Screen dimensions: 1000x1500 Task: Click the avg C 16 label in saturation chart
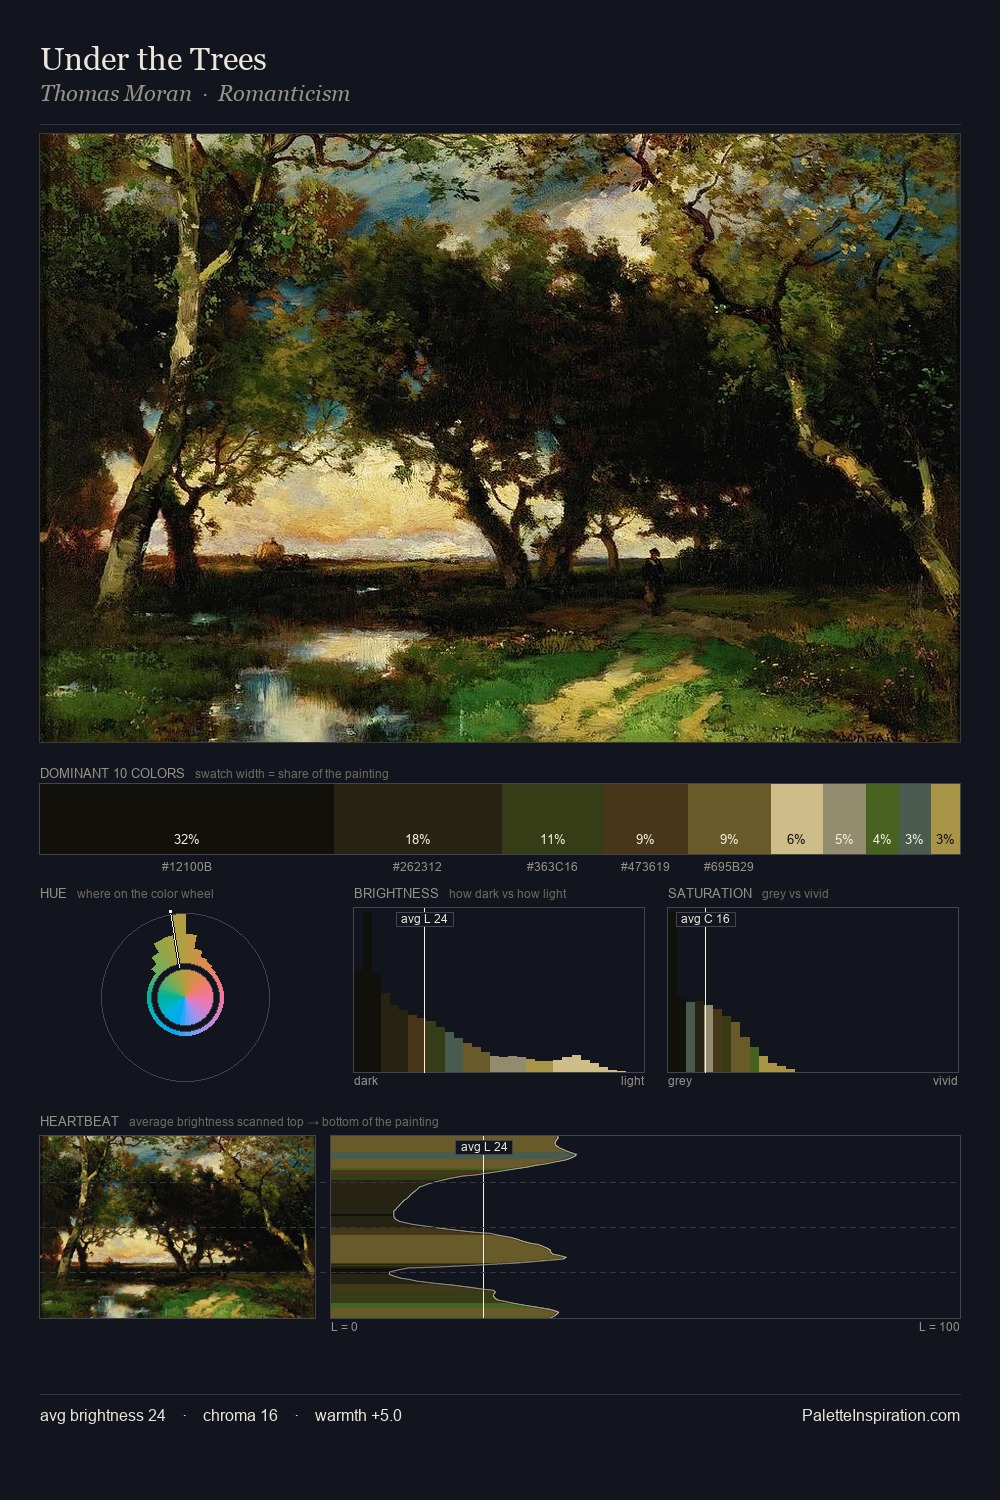(706, 919)
